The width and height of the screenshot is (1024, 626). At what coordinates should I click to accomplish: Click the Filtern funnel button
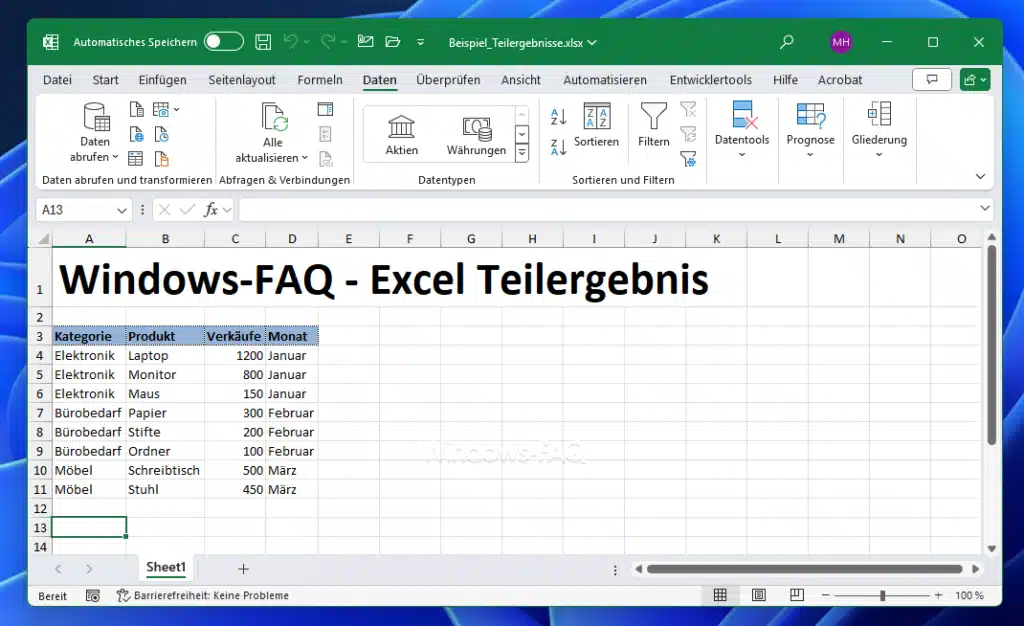coord(654,125)
